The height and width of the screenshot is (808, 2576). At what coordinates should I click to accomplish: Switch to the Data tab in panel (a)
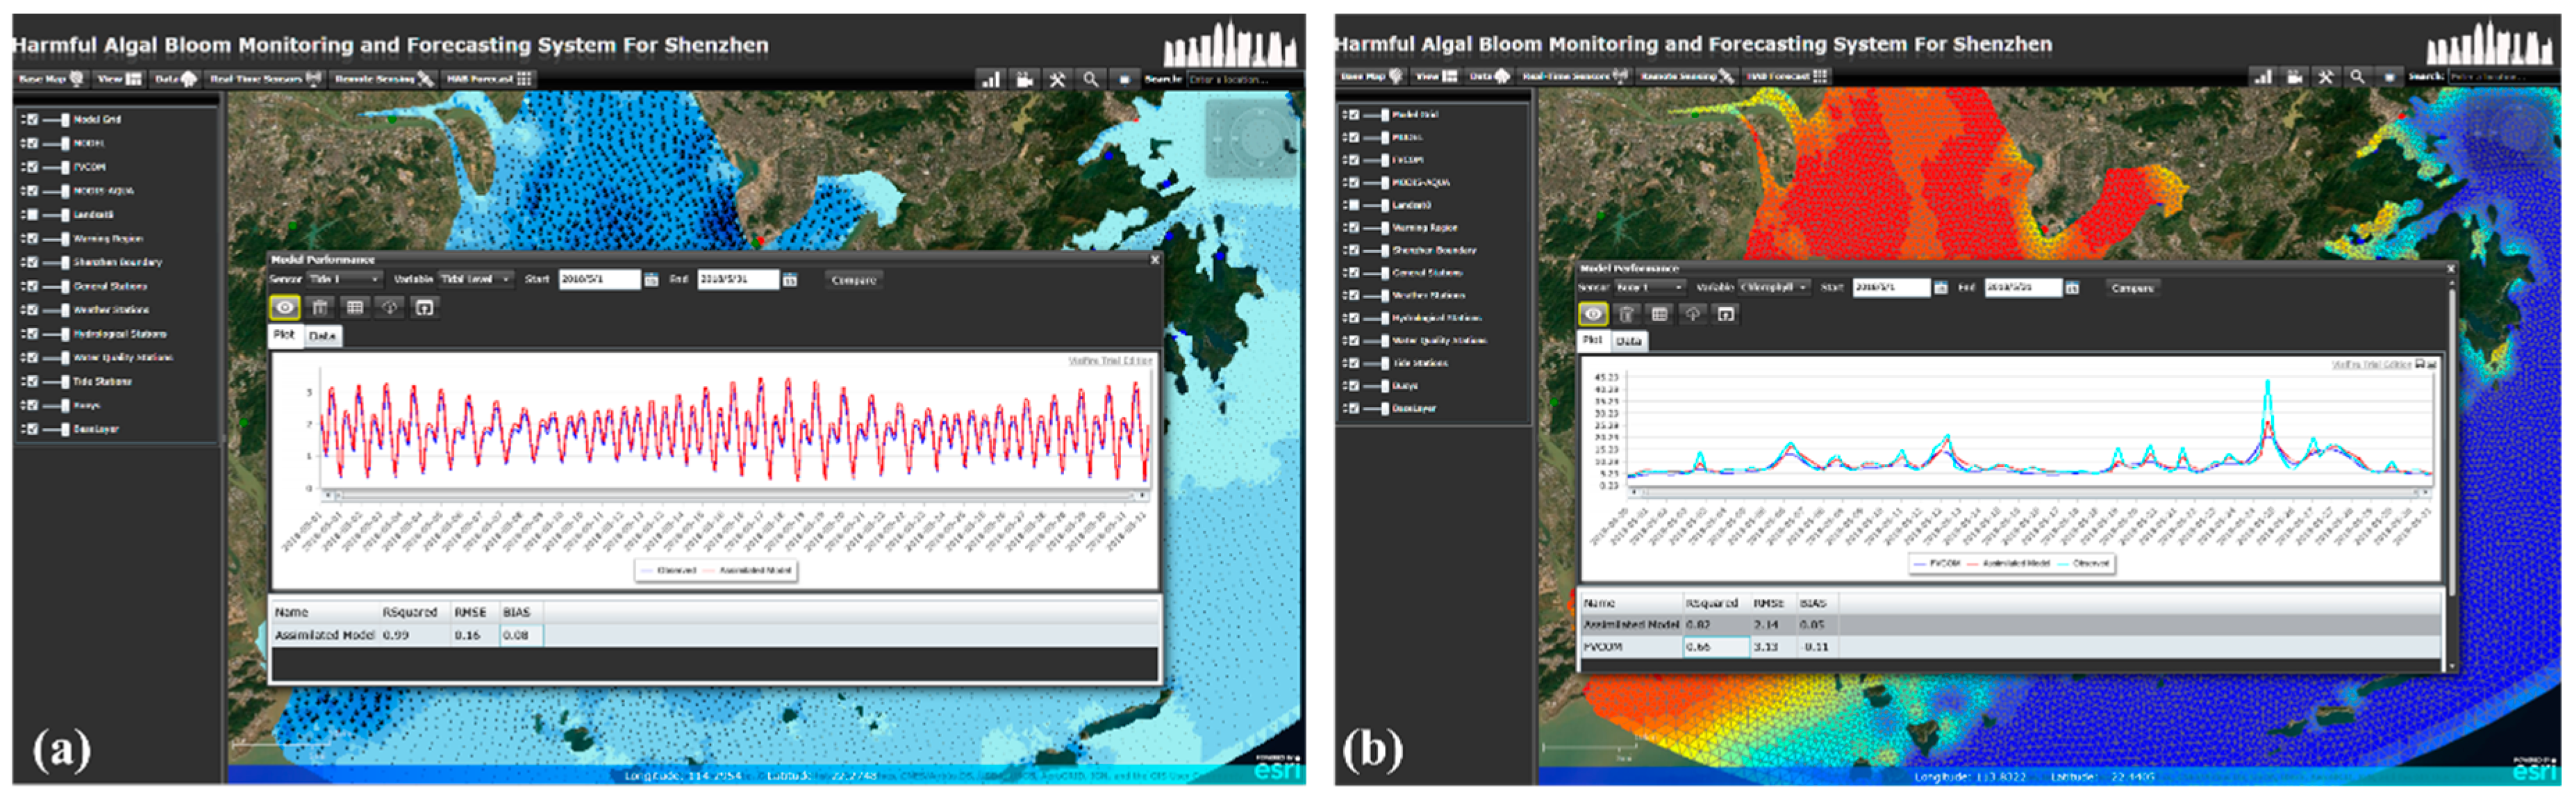(322, 336)
